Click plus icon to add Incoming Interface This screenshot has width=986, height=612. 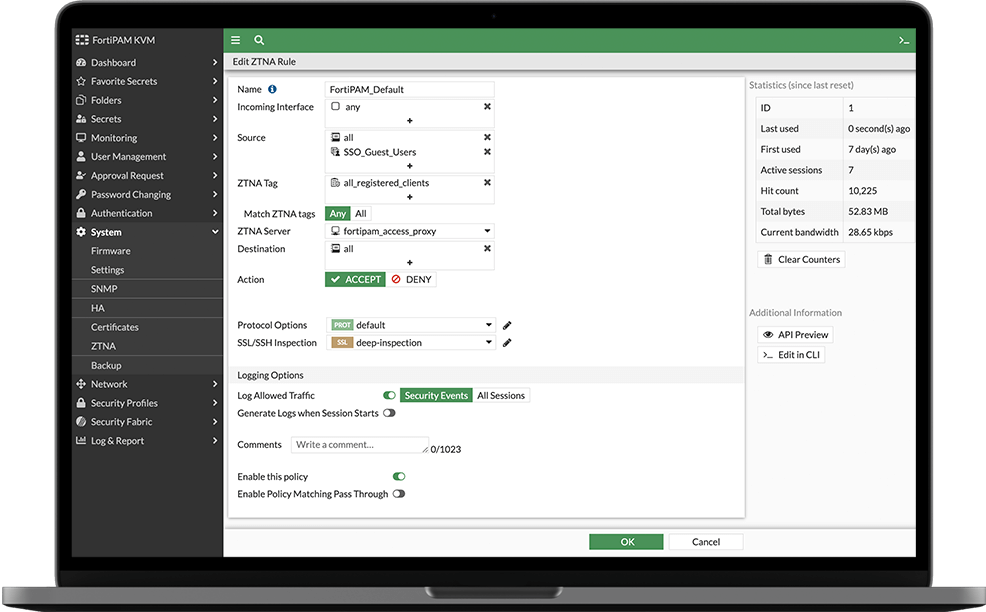pos(410,121)
